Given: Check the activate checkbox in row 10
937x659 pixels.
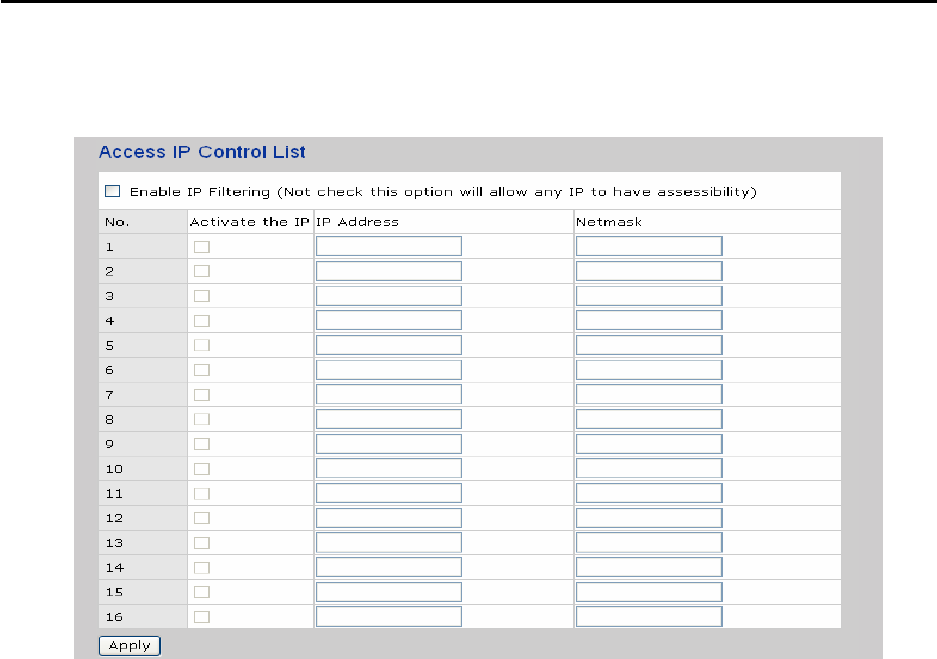Looking at the screenshot, I should (202, 468).
